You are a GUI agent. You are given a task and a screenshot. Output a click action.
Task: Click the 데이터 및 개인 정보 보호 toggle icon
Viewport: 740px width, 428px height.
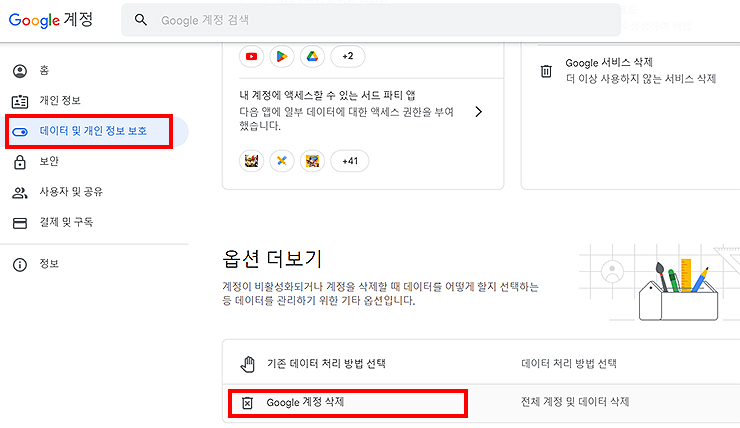click(20, 132)
